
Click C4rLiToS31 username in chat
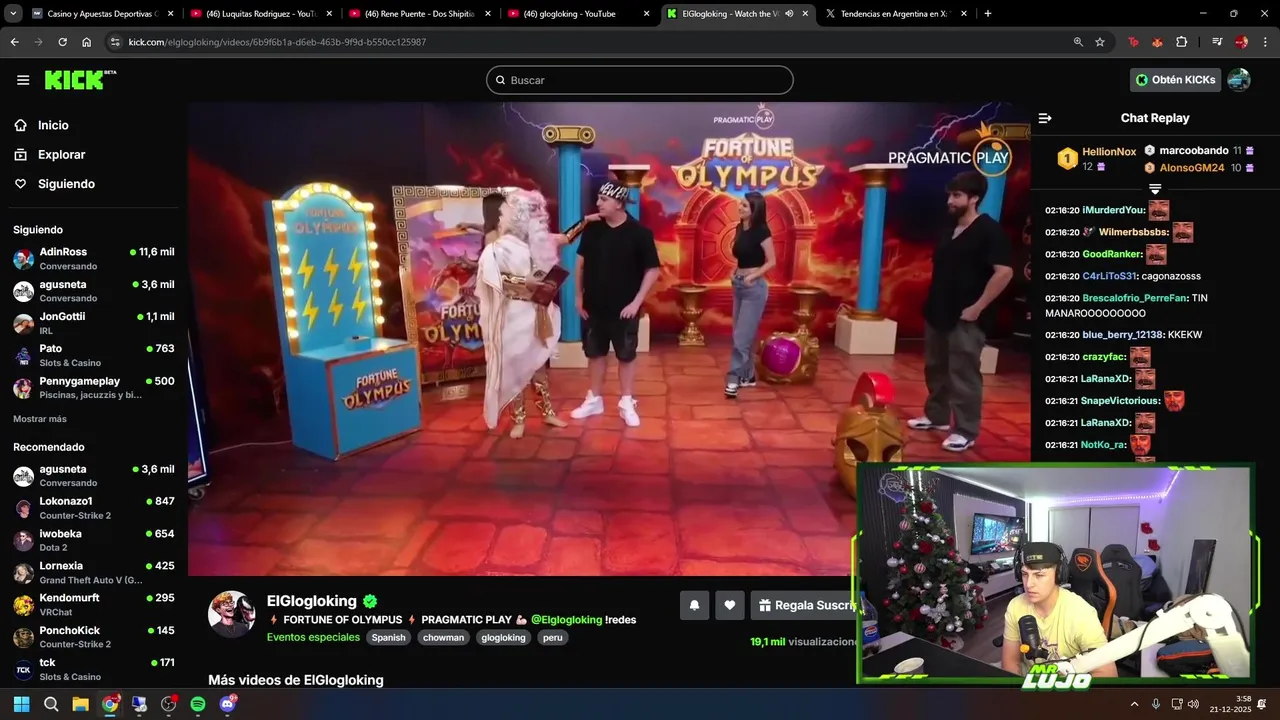1109,276
